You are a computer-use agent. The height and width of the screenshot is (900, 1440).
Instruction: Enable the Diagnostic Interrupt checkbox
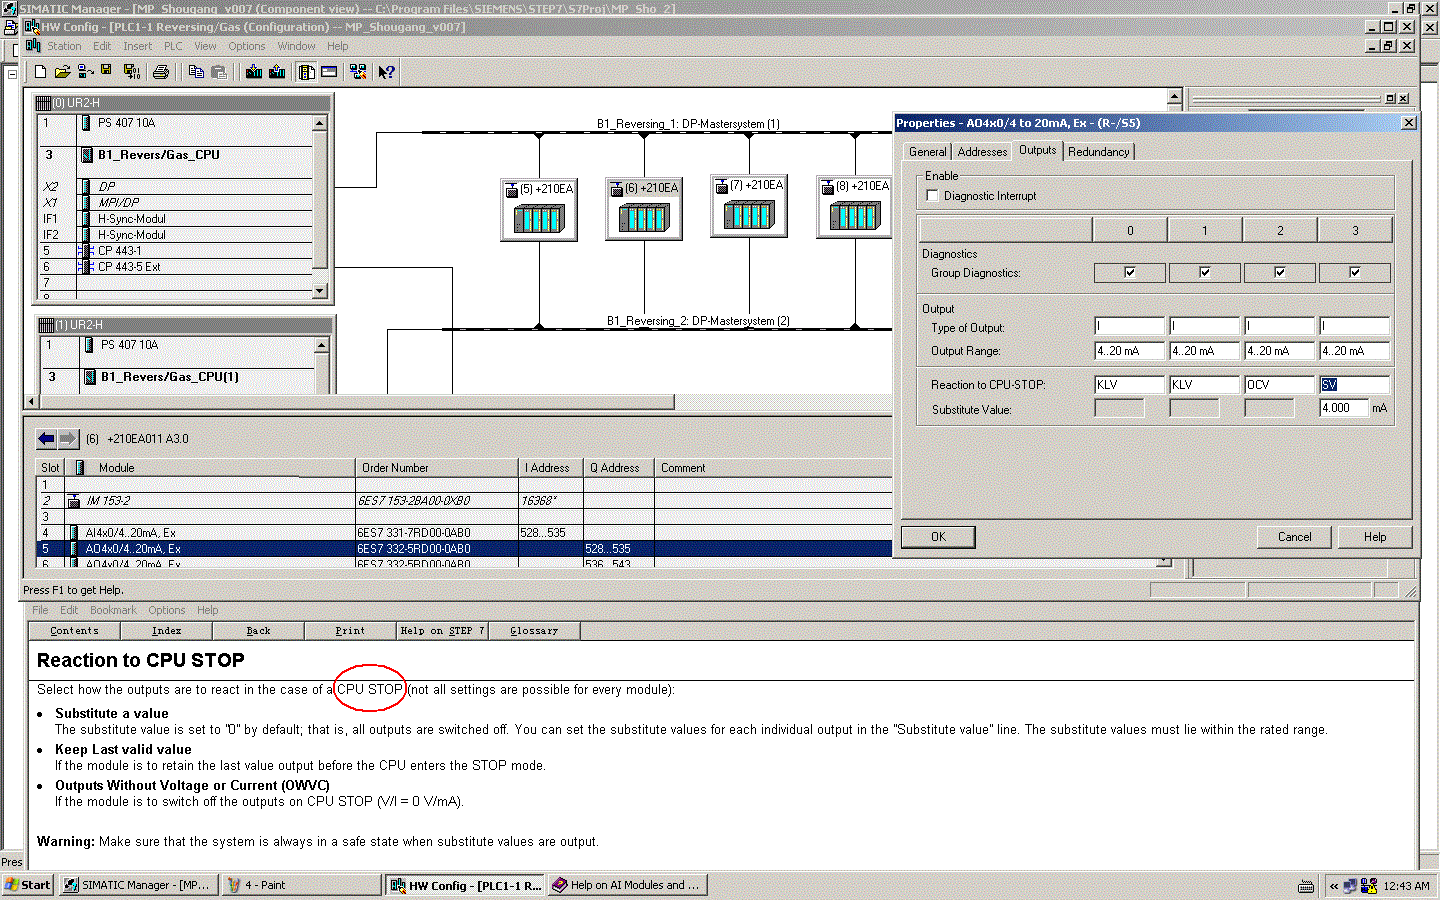click(x=932, y=196)
